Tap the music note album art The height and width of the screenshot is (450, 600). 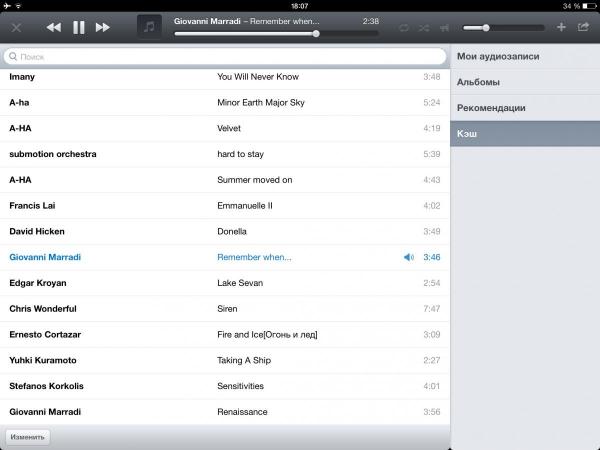[x=149, y=27]
